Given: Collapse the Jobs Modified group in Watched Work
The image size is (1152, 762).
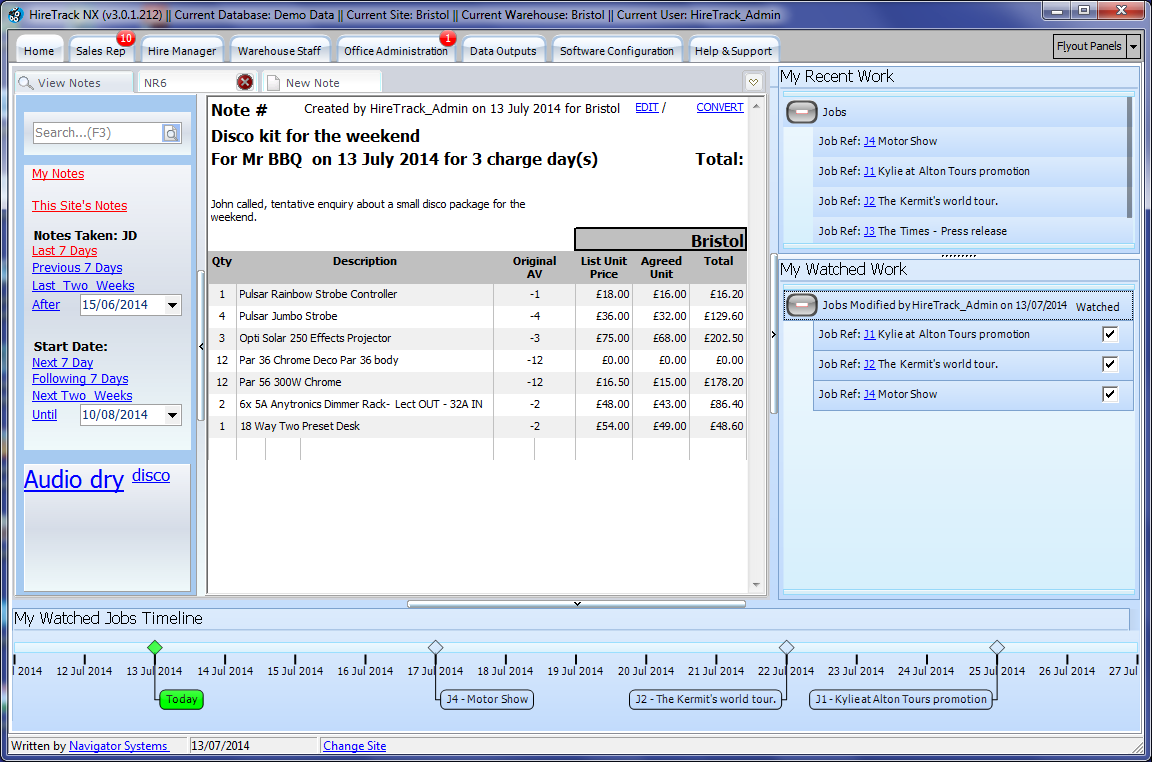Looking at the screenshot, I should point(802,305).
